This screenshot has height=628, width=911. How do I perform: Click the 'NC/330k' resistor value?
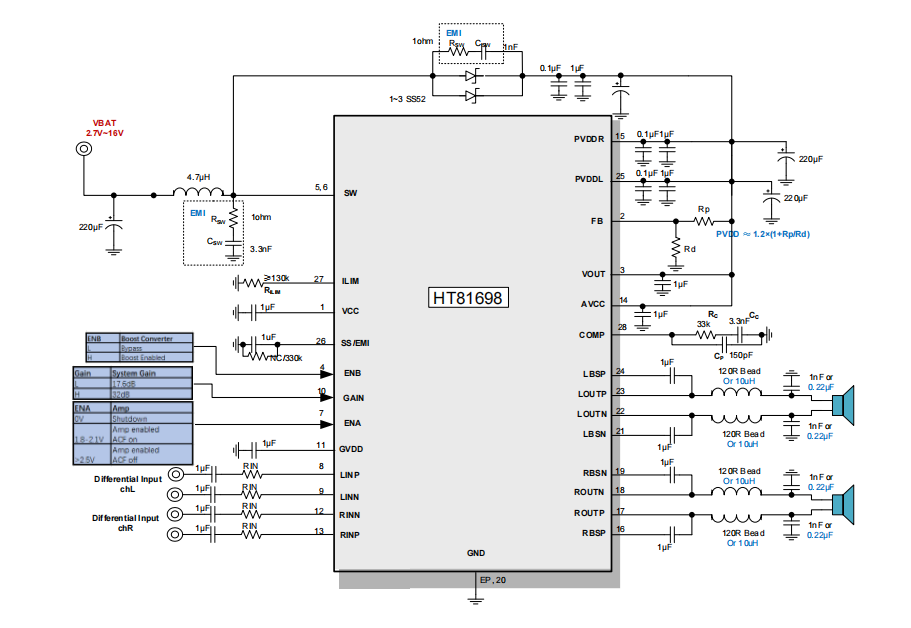[286, 358]
